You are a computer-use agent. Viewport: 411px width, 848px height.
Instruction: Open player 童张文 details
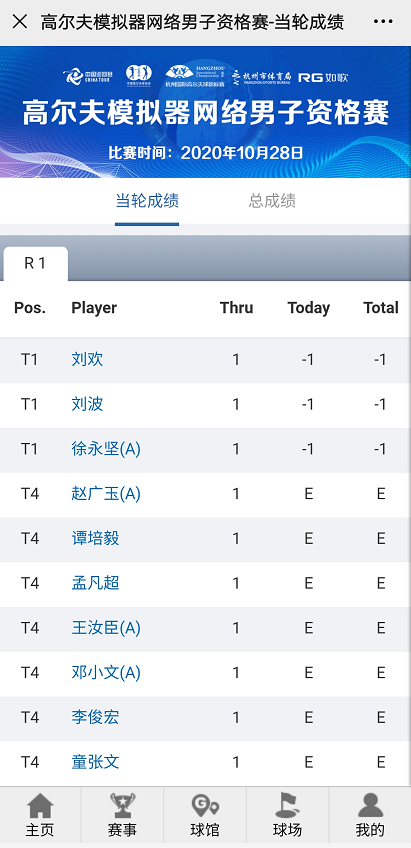click(95, 762)
